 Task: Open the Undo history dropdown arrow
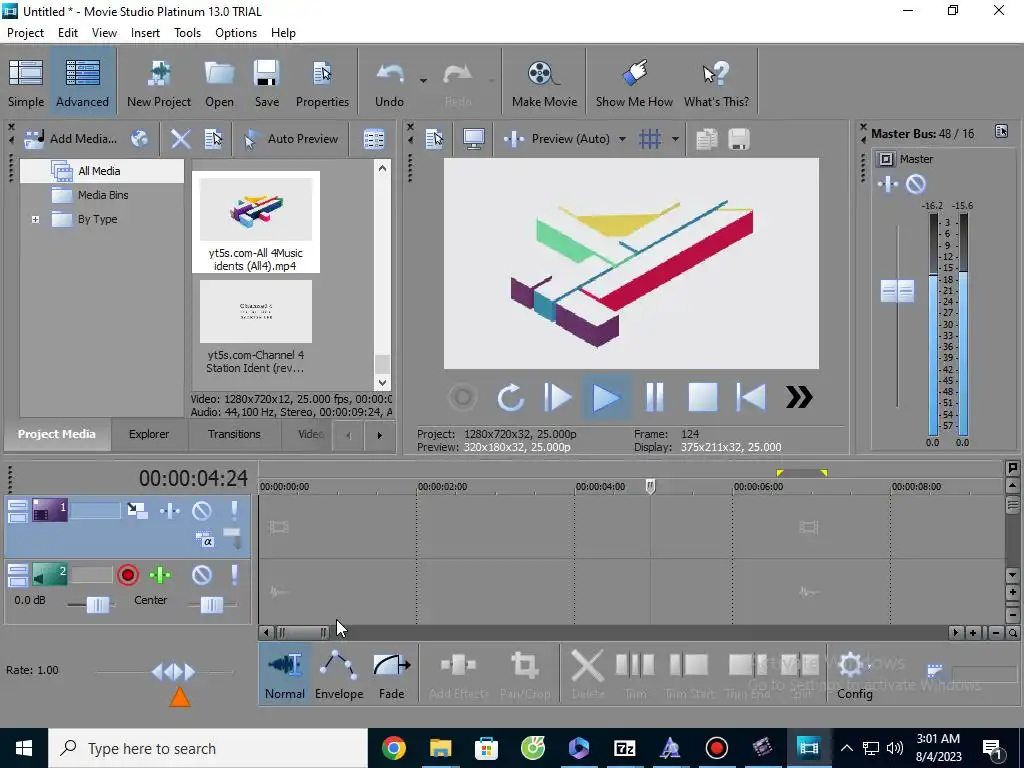(423, 81)
